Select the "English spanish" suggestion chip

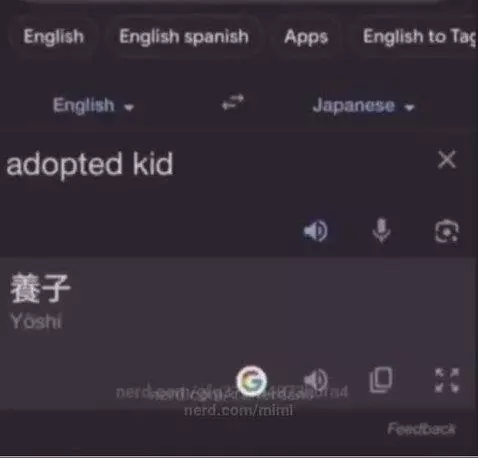pyautogui.click(x=184, y=37)
